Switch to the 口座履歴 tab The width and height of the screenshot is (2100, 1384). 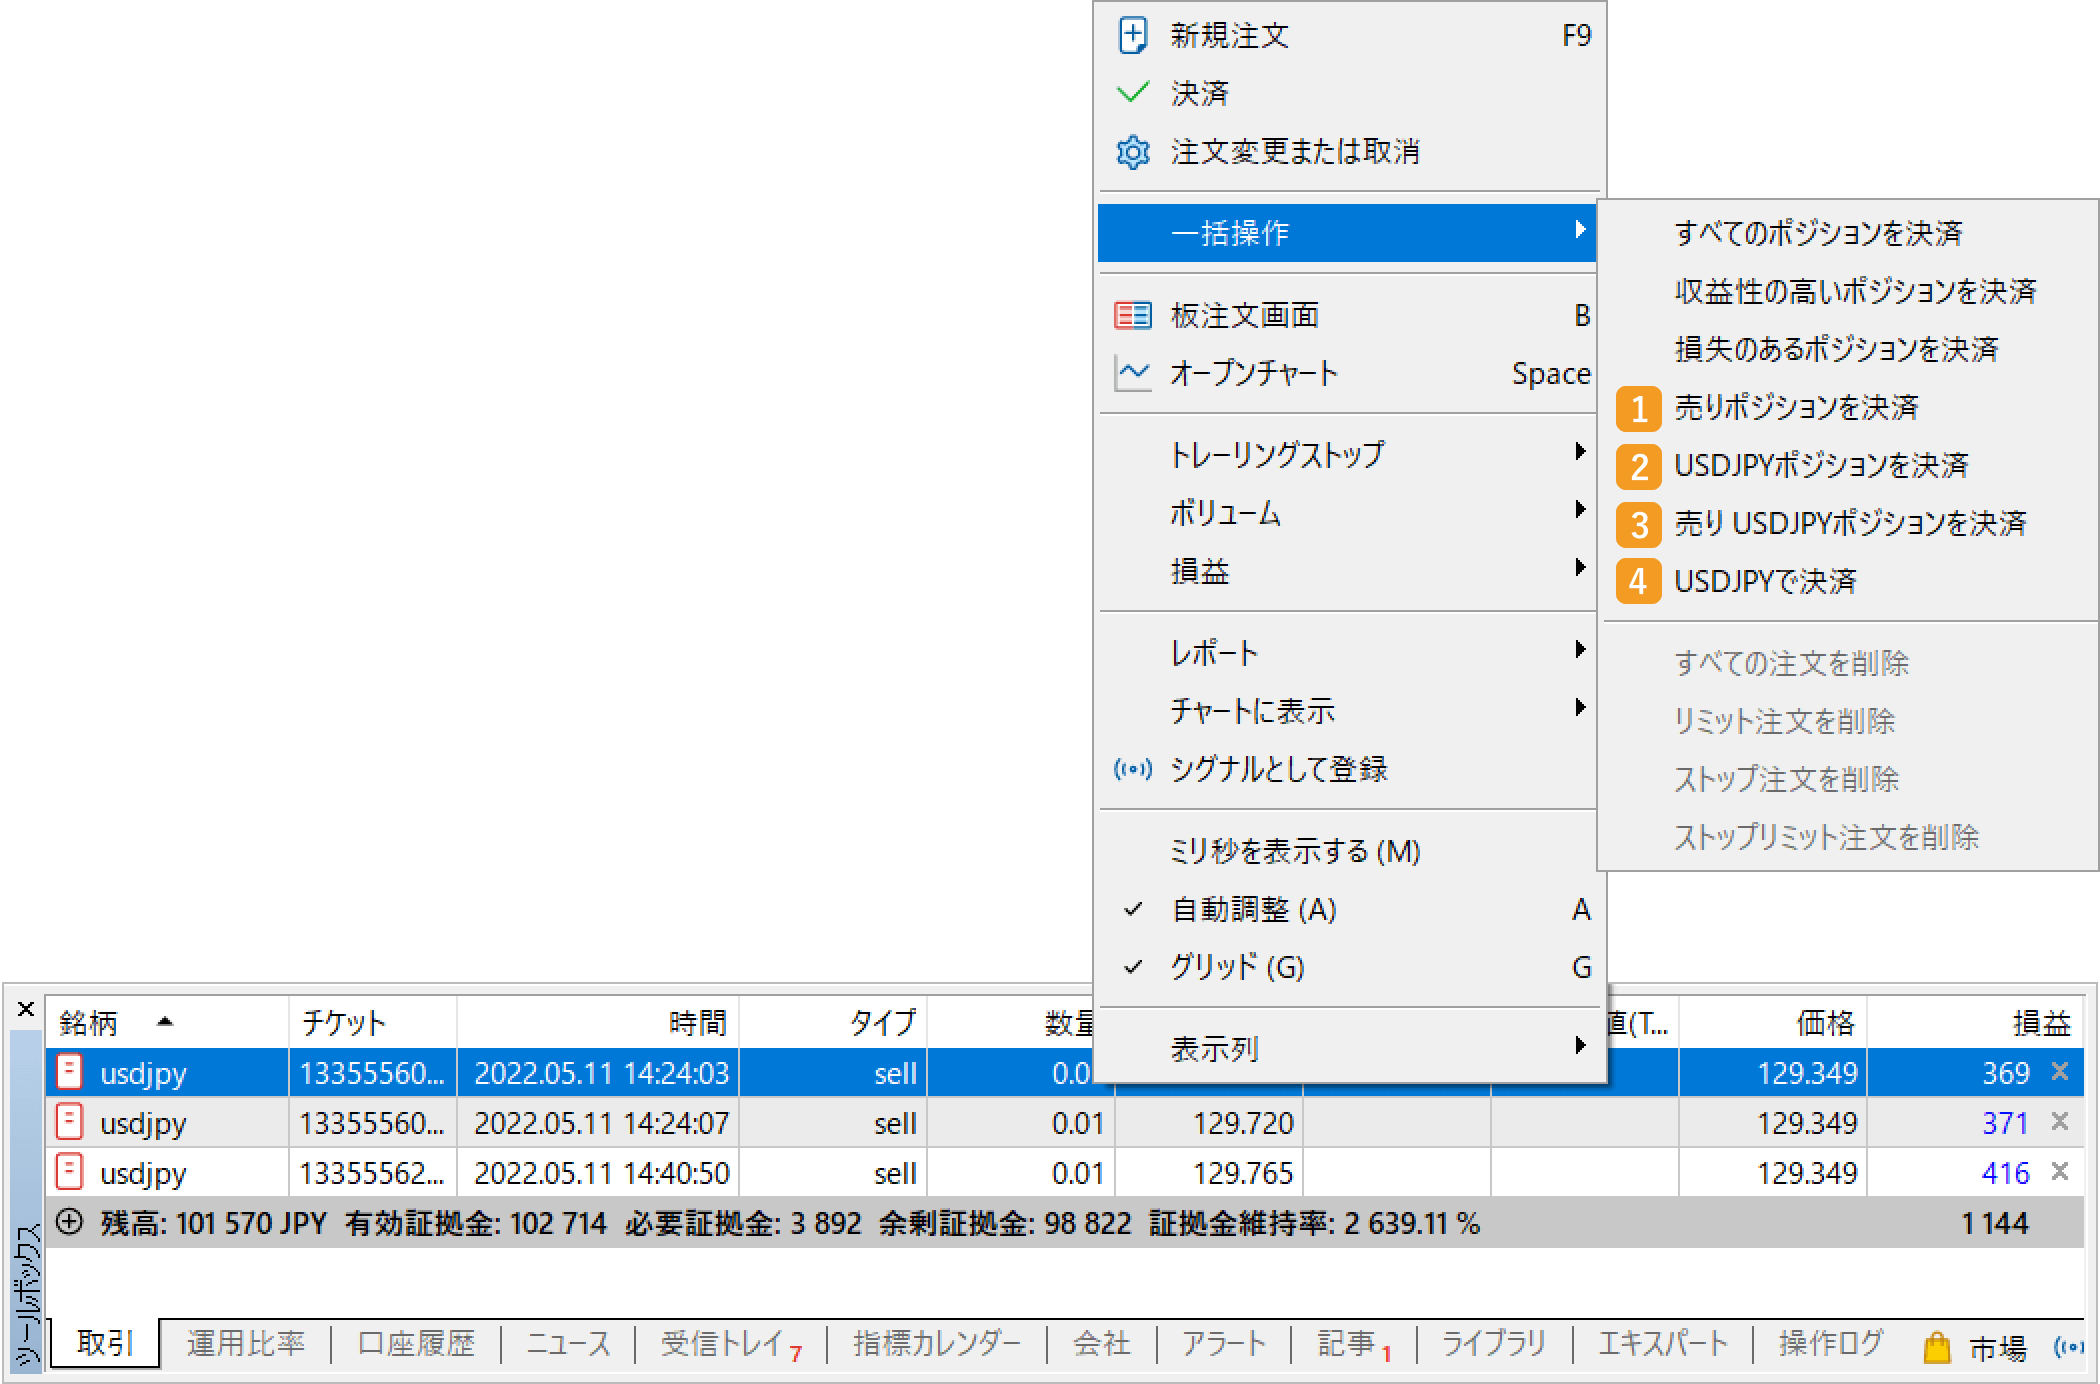pos(416,1344)
